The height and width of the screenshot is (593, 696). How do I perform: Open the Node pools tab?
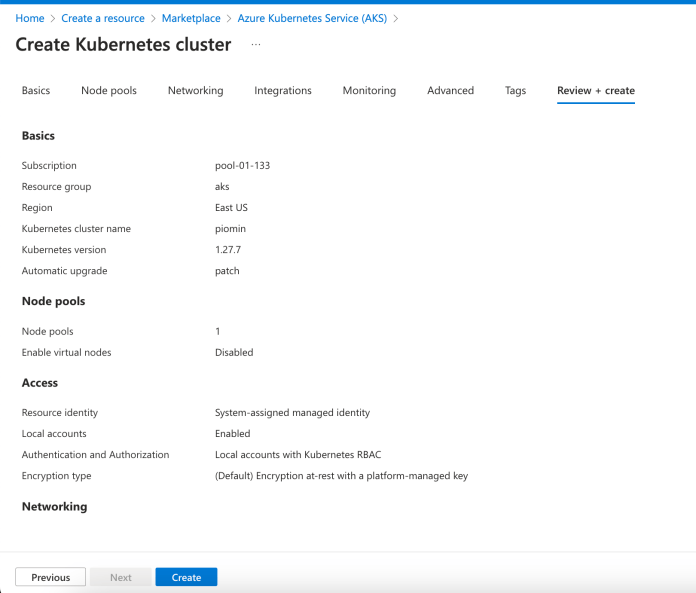click(x=109, y=90)
